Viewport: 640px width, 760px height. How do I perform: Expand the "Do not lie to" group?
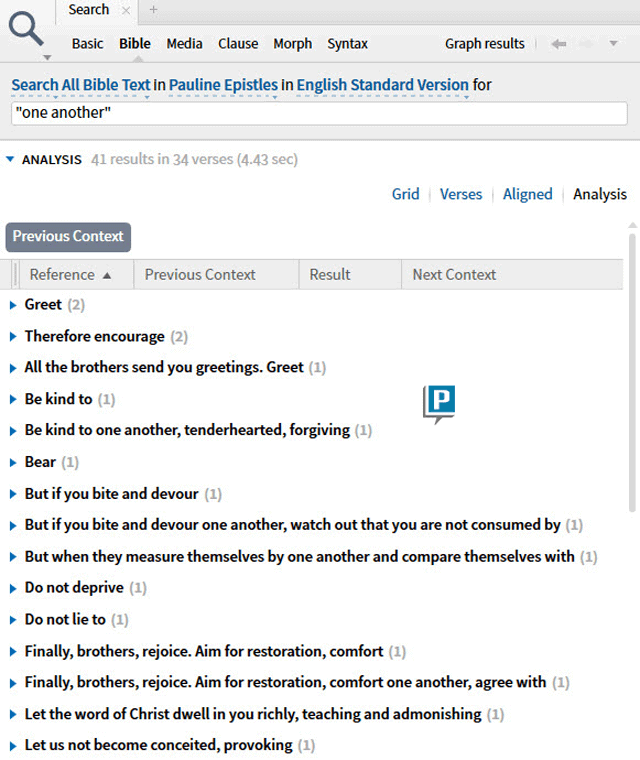[x=13, y=620]
